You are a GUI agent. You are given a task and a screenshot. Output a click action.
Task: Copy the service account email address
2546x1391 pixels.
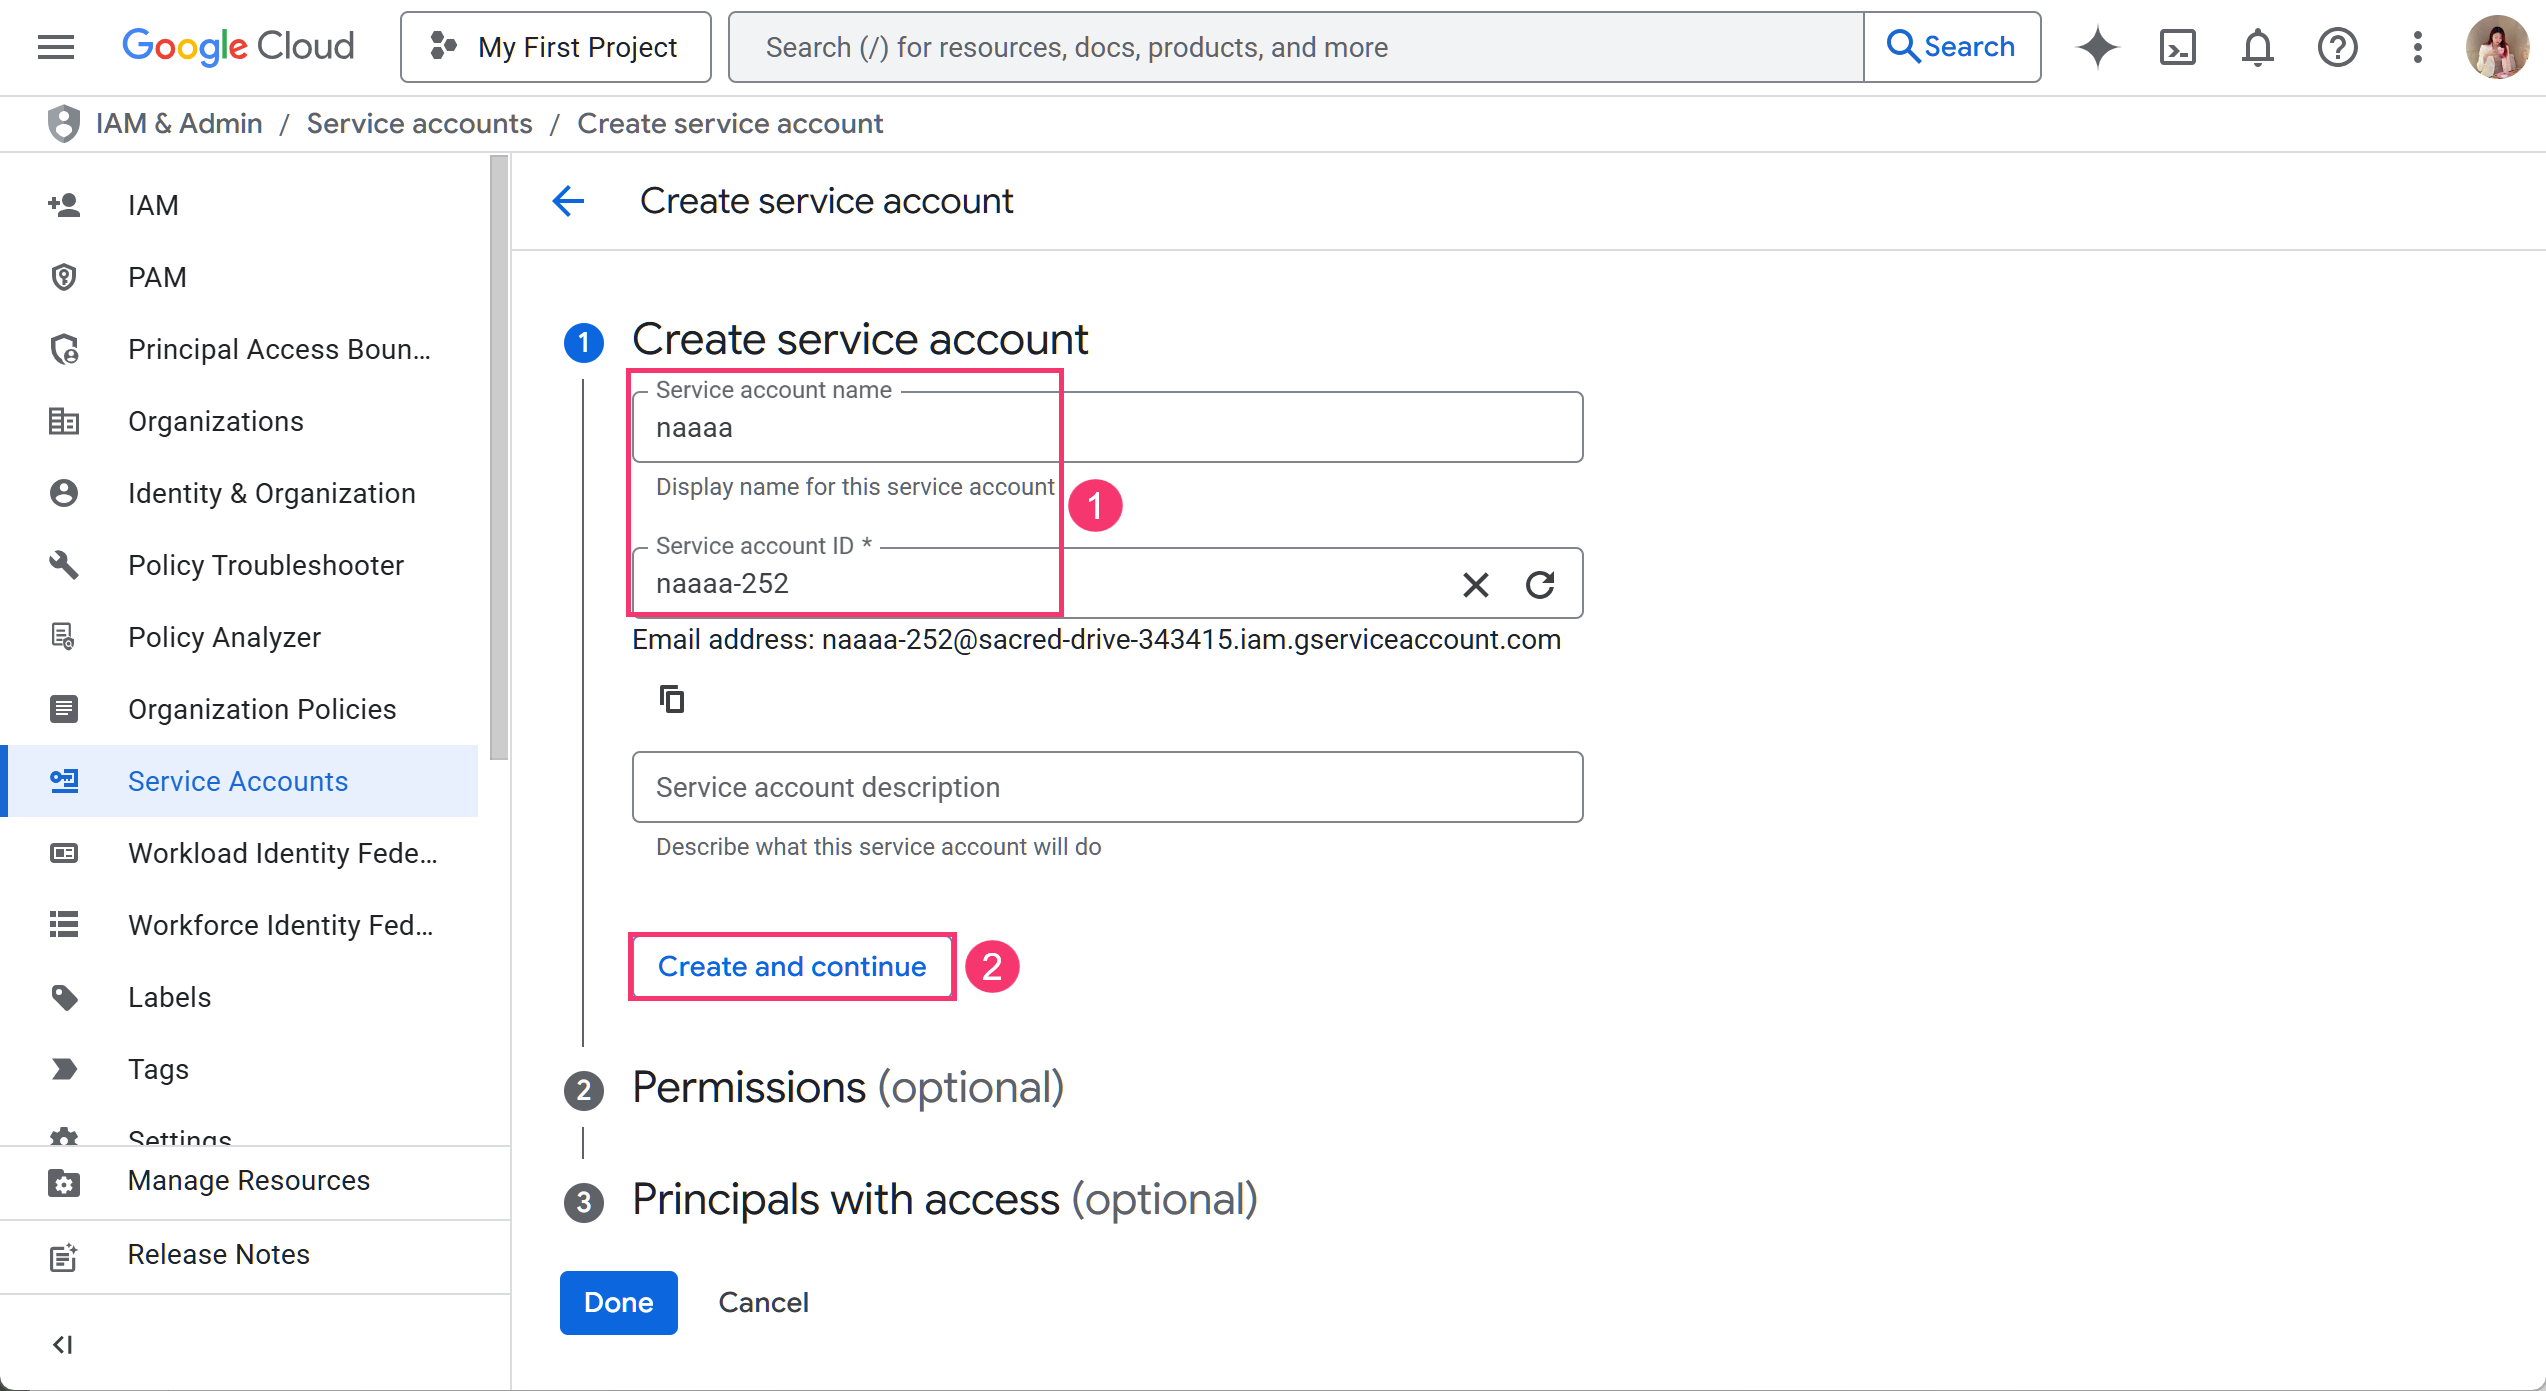pos(672,699)
